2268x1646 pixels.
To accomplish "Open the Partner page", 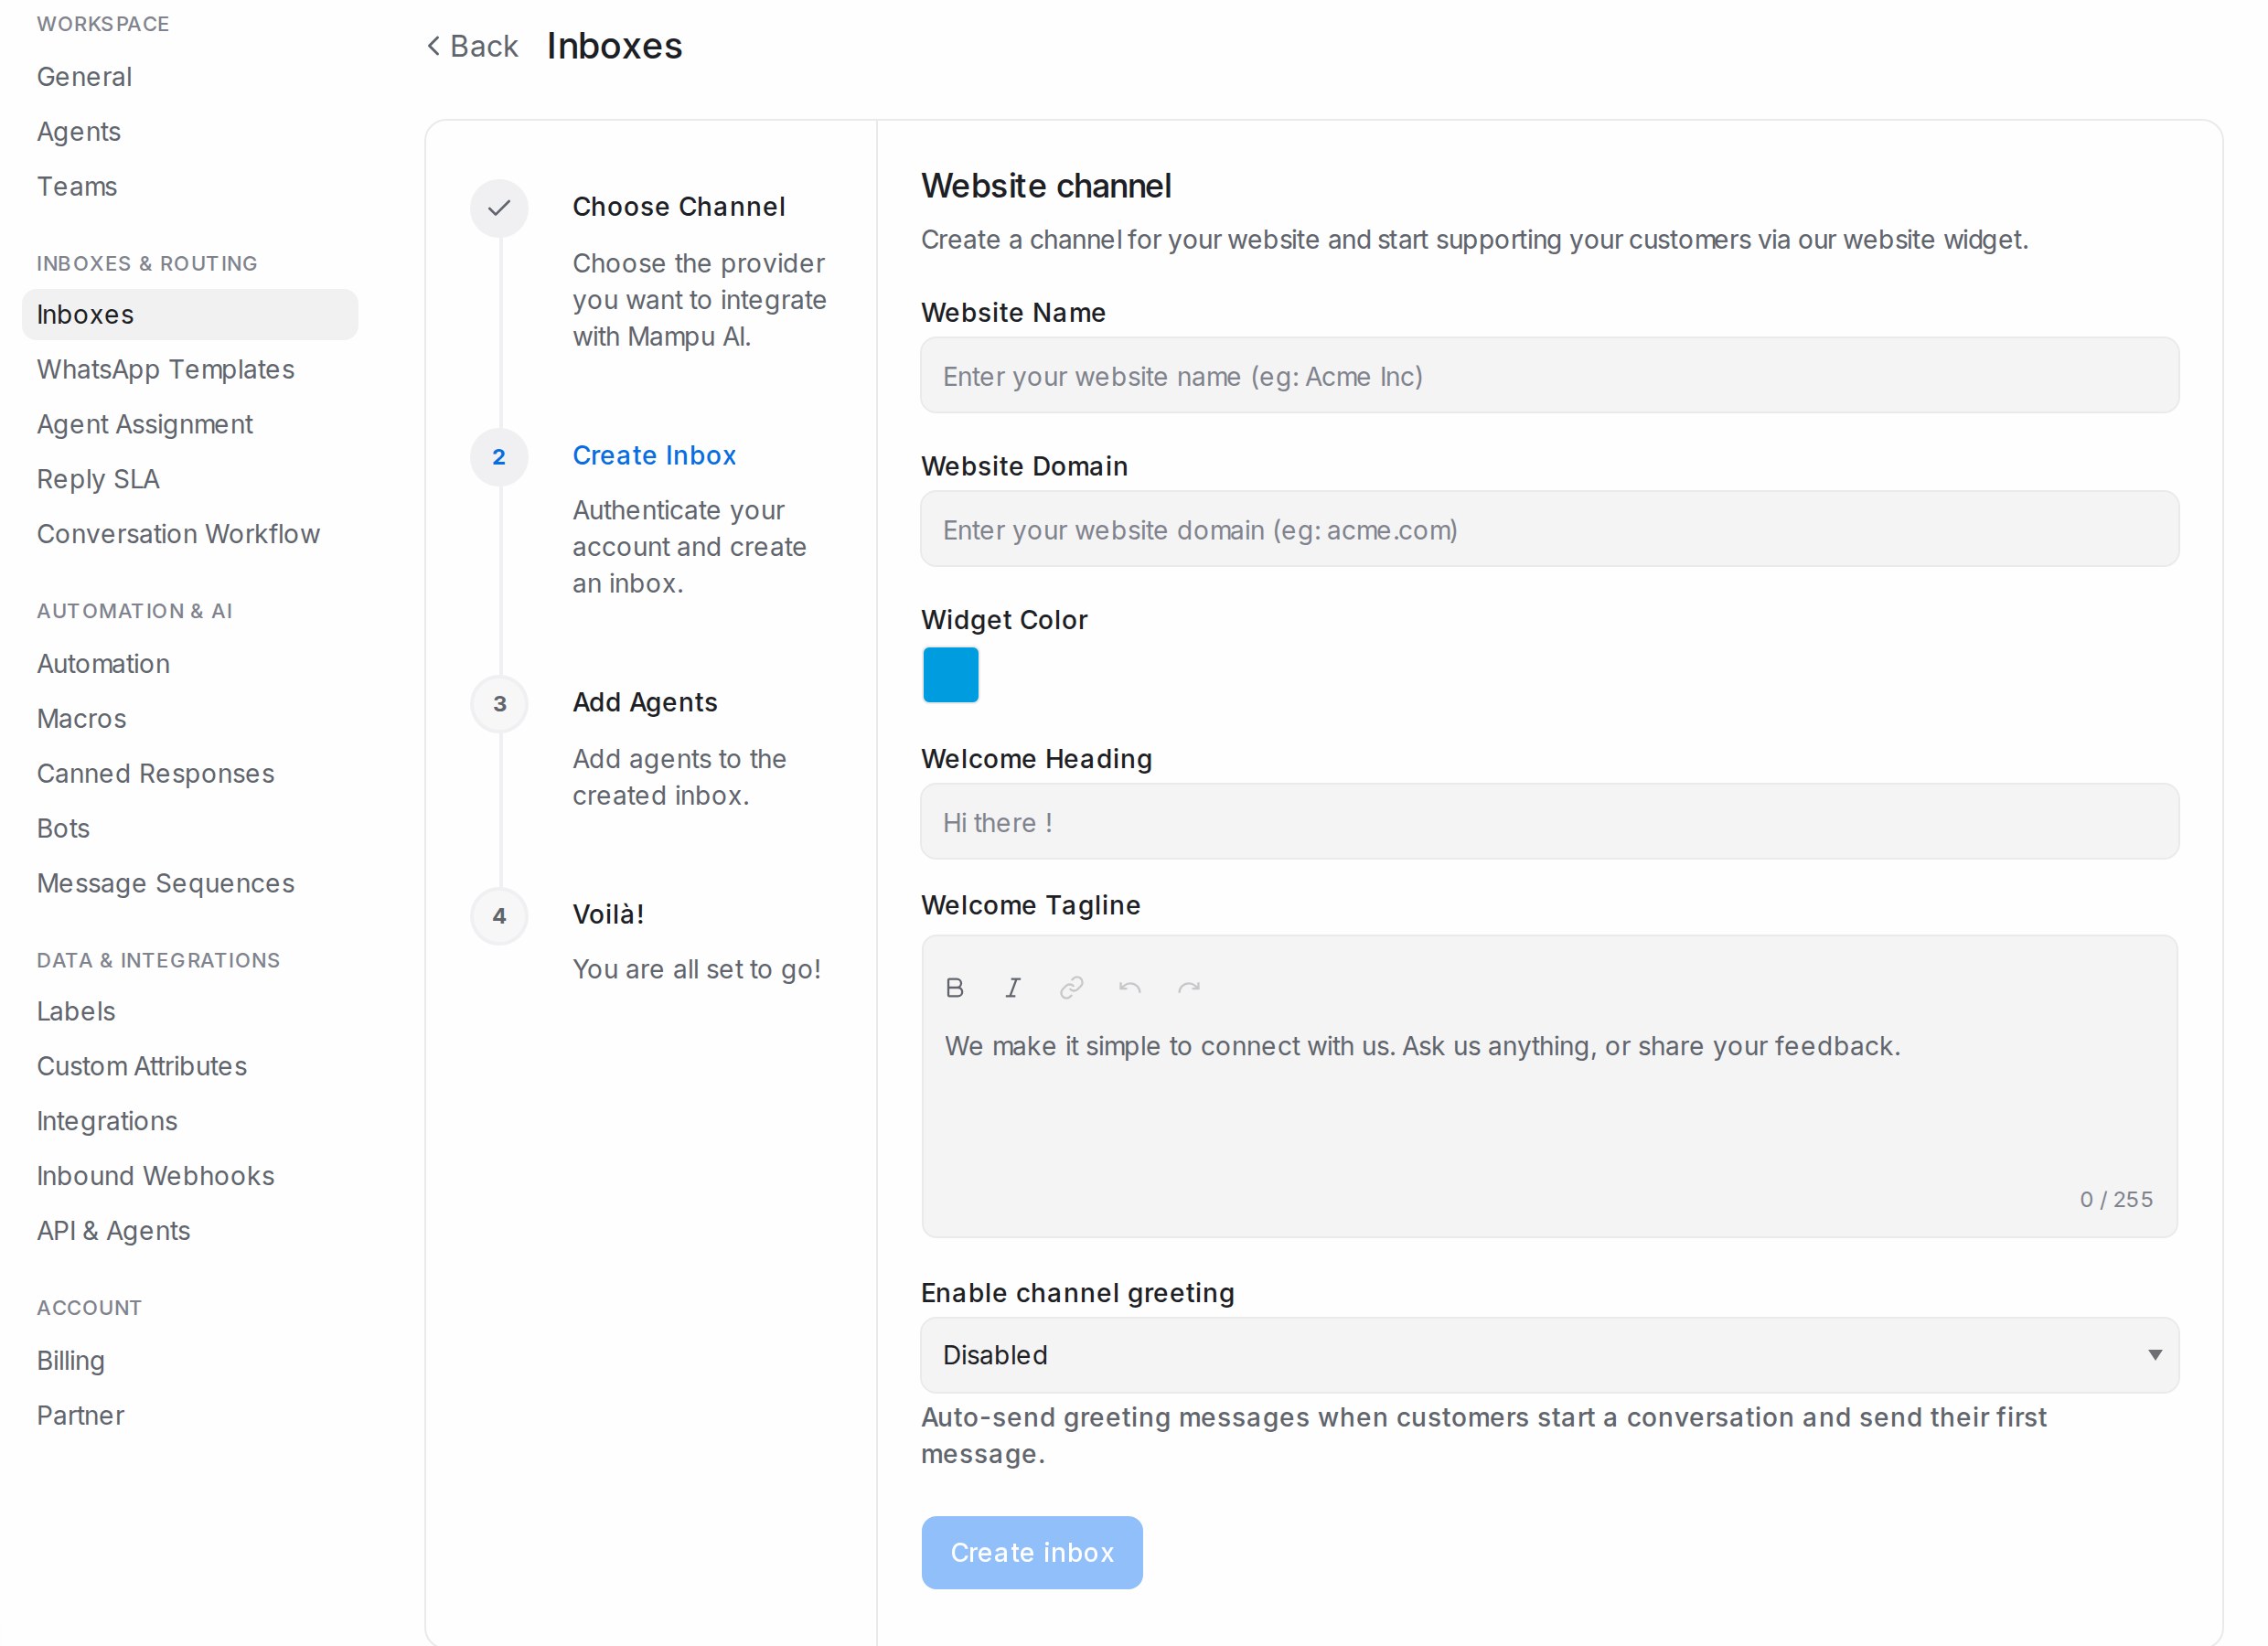I will (x=80, y=1416).
